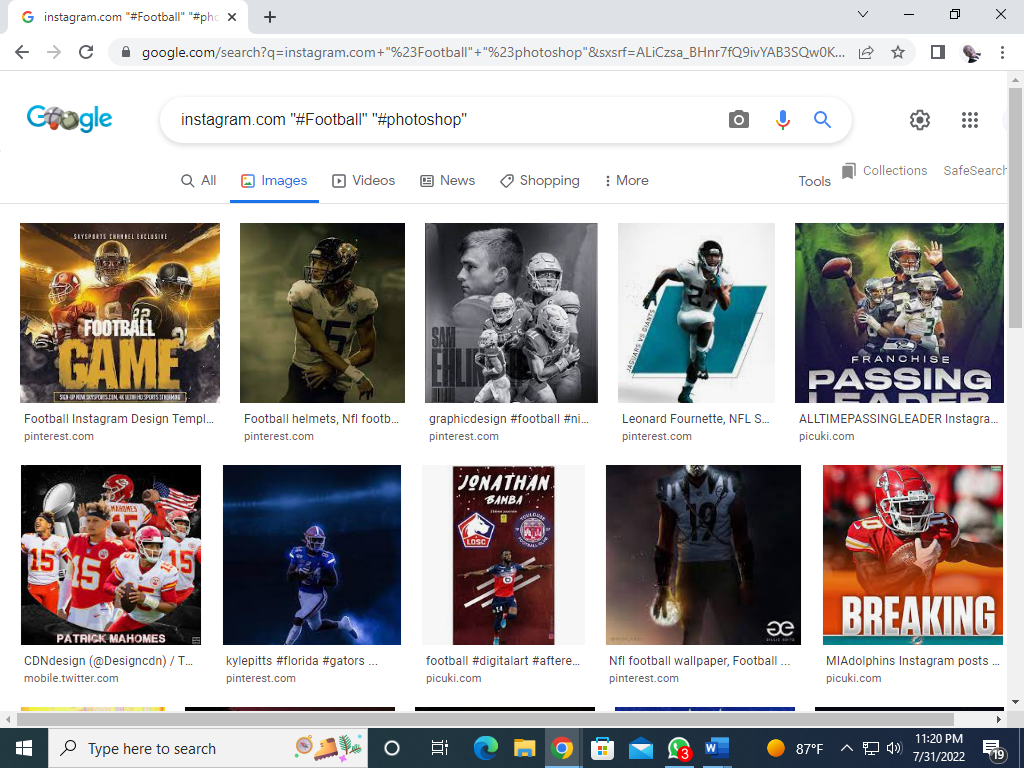Open Chrome tab search chevron
1024x768 pixels.
(863, 14)
